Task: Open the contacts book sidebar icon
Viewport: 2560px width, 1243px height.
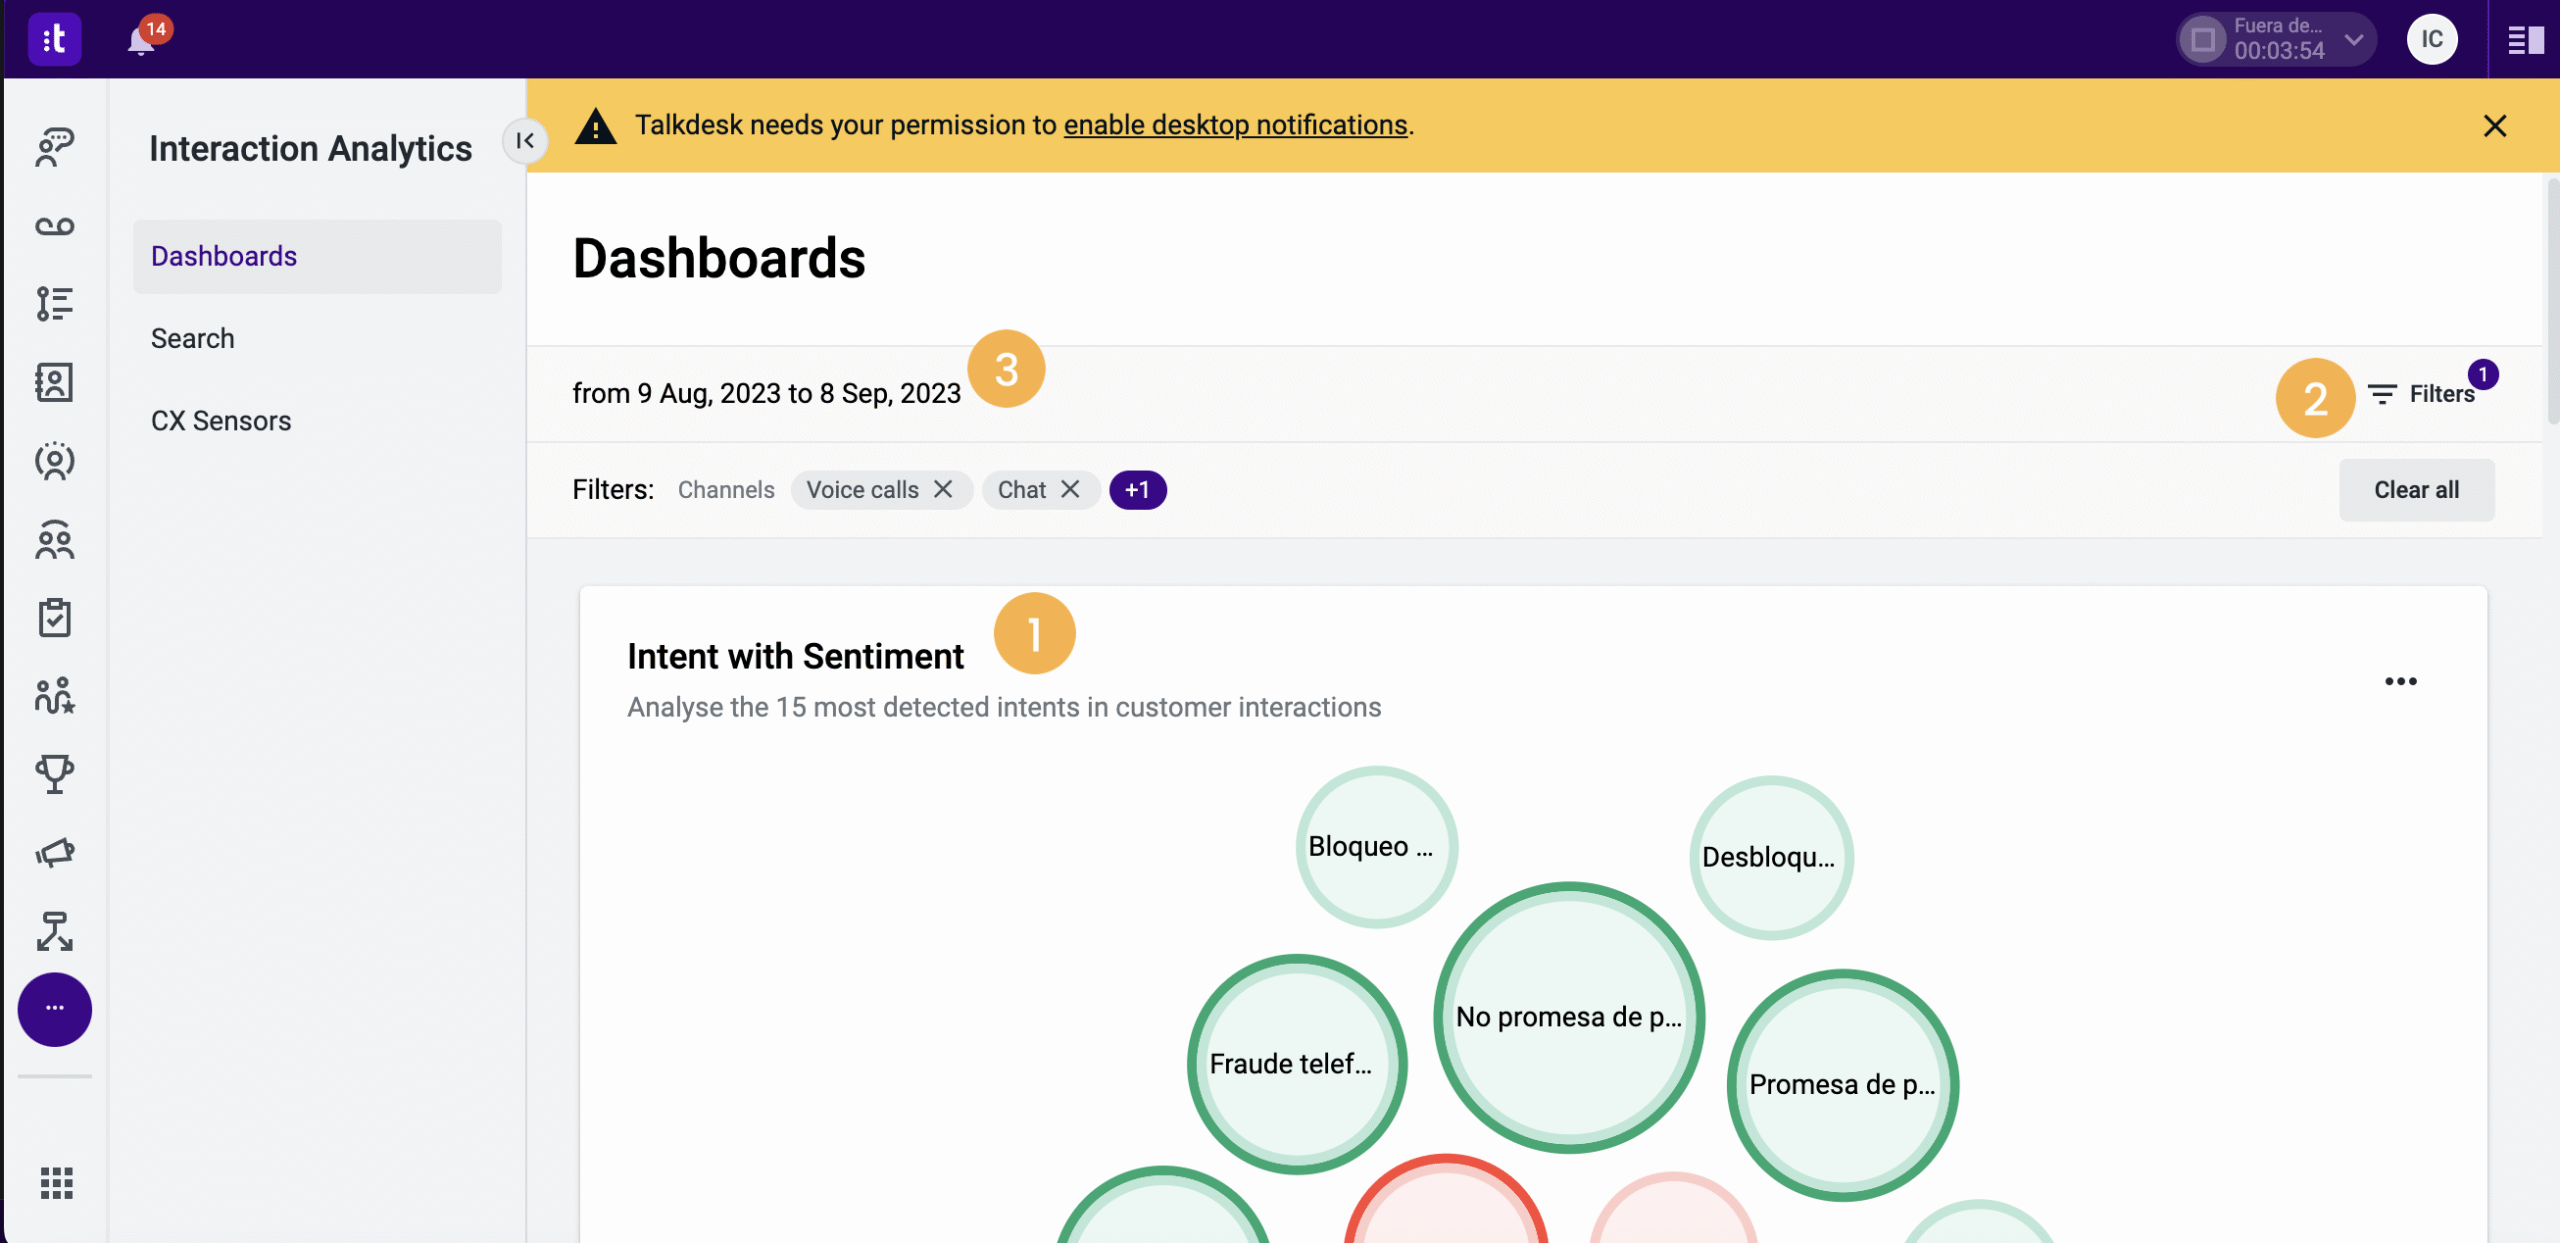Action: pyautogui.click(x=55, y=382)
